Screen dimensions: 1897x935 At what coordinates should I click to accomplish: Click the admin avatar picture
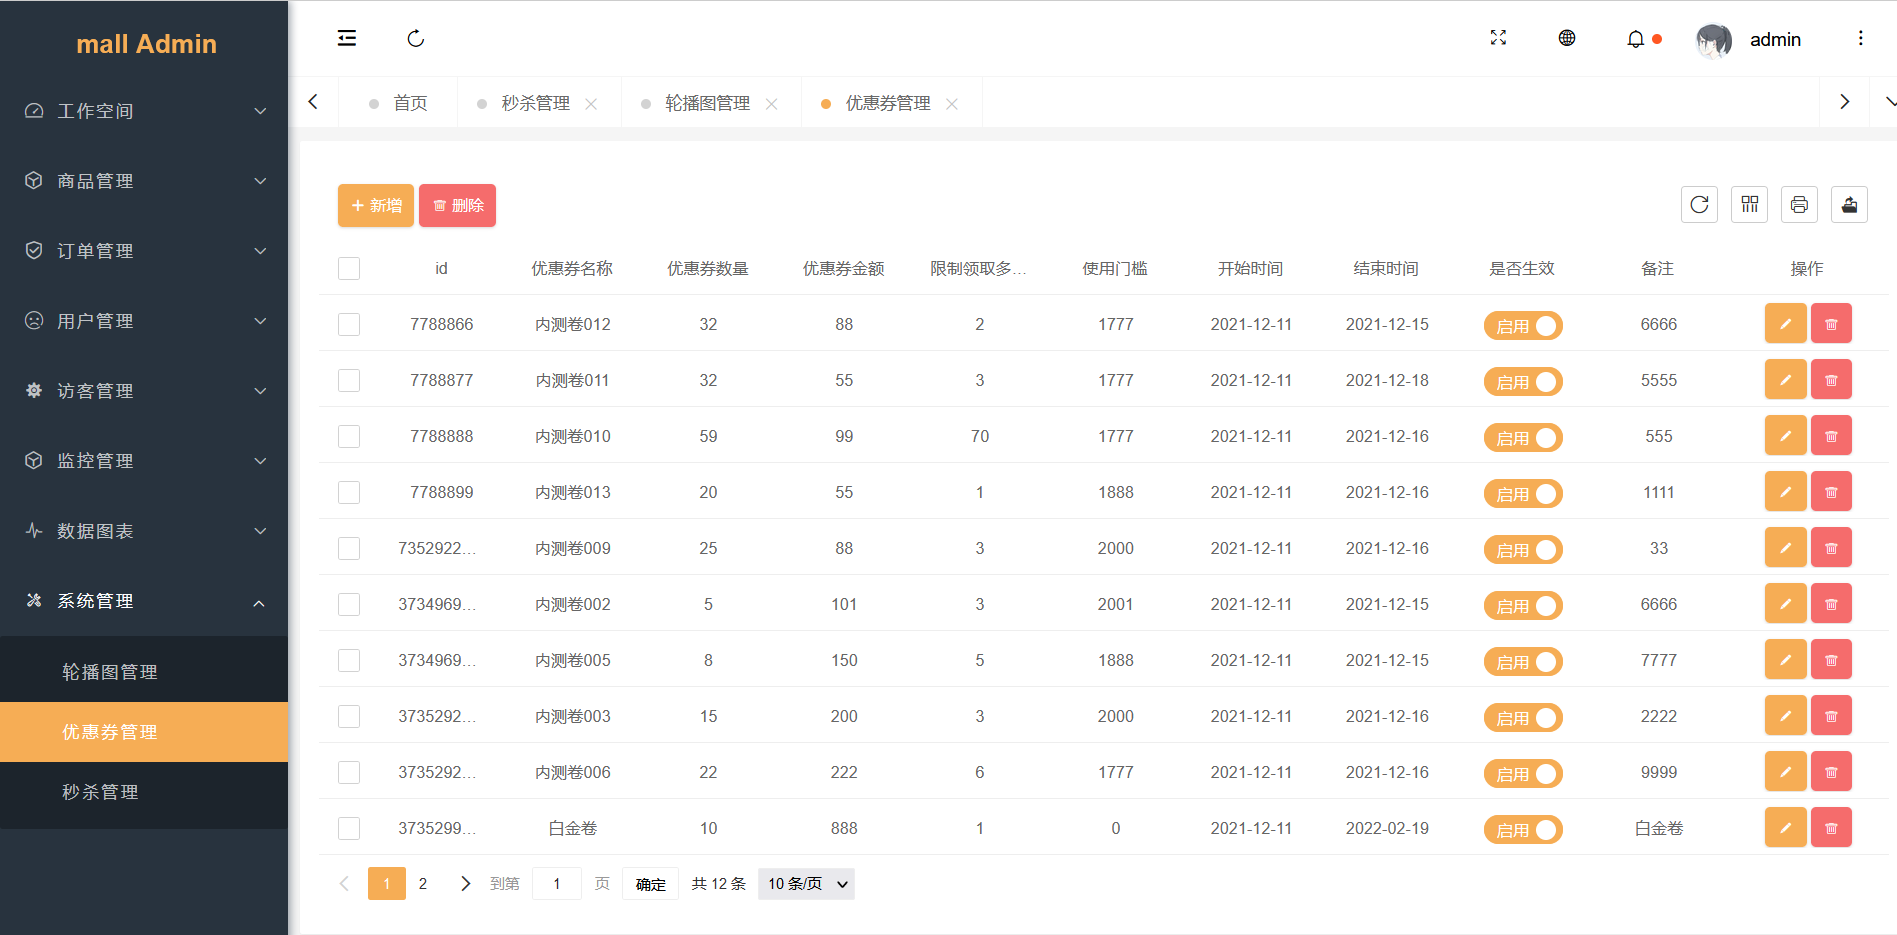[x=1714, y=40]
